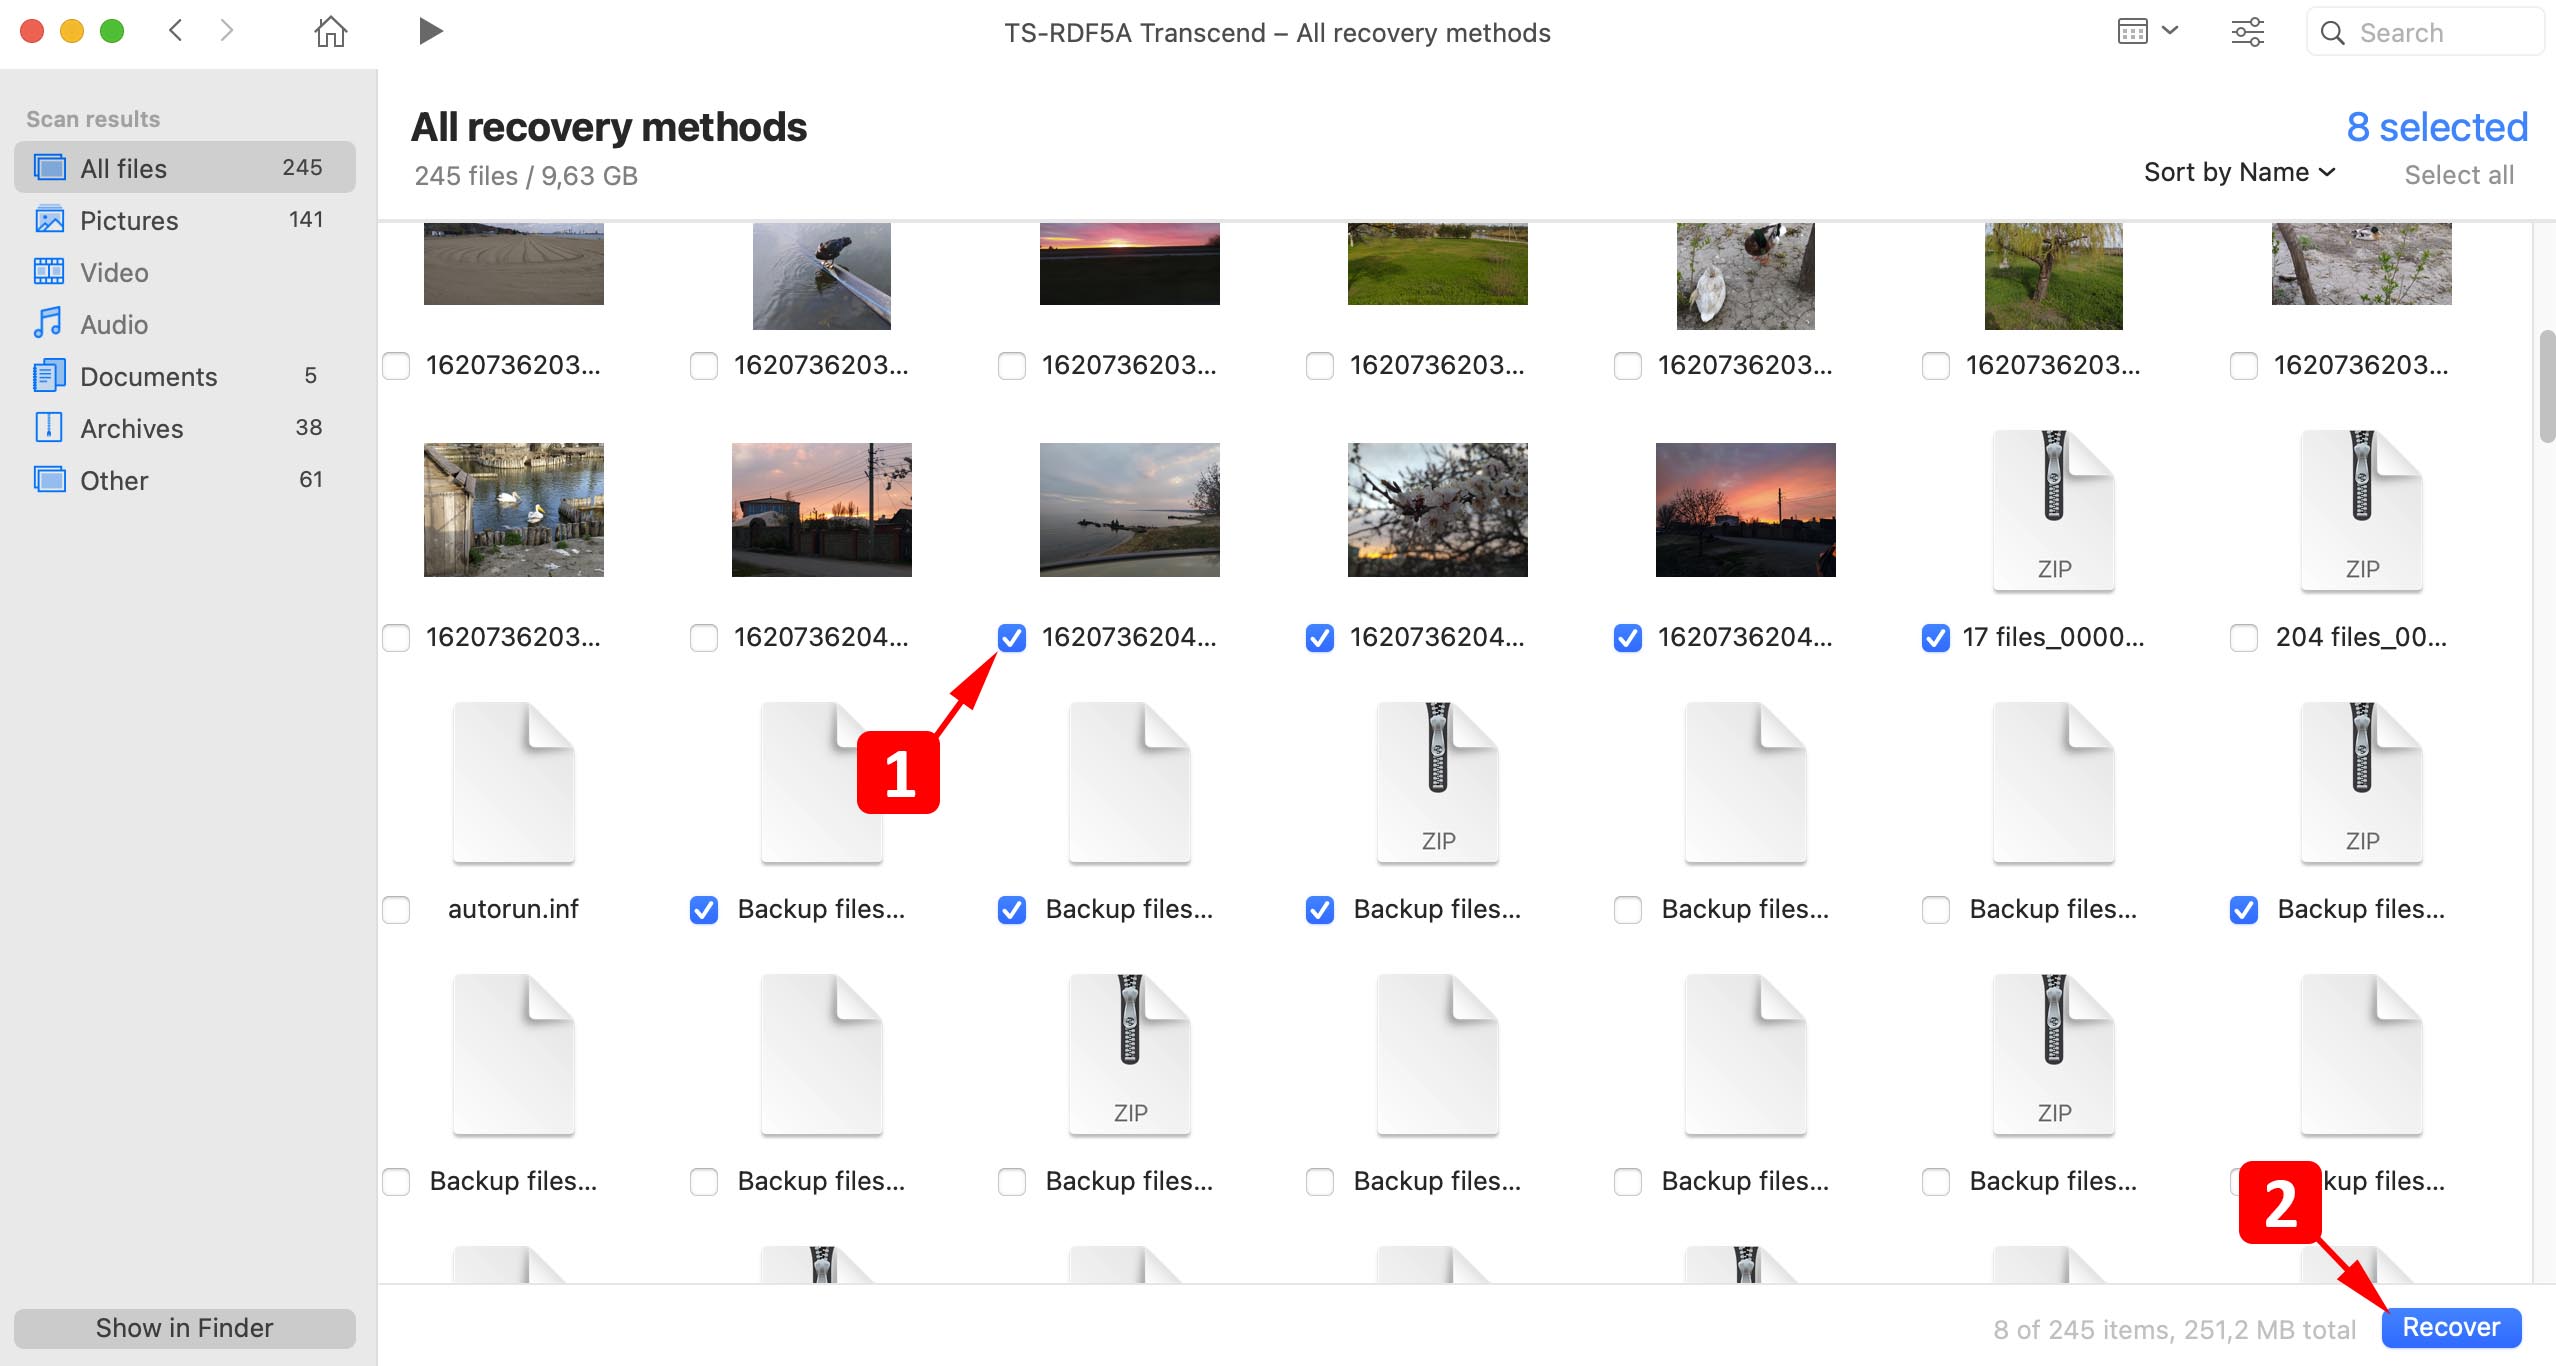Viewport: 2556px width, 1366px height.
Task: Select the autorun.inf file icon
Action: click(x=514, y=782)
